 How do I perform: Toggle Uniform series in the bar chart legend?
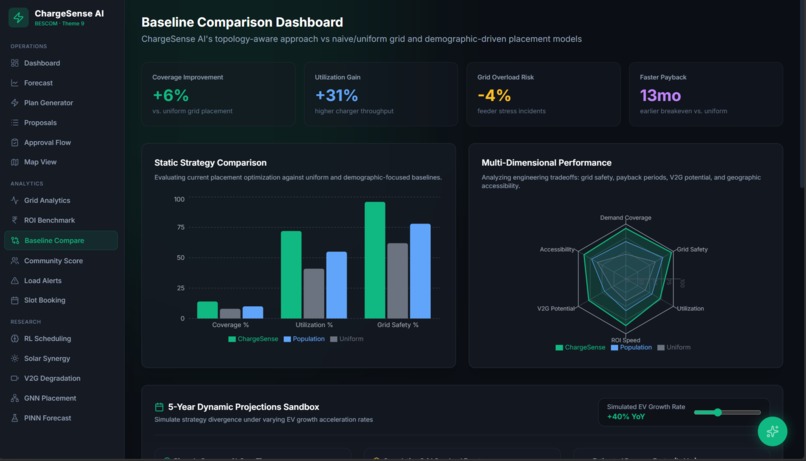(347, 339)
